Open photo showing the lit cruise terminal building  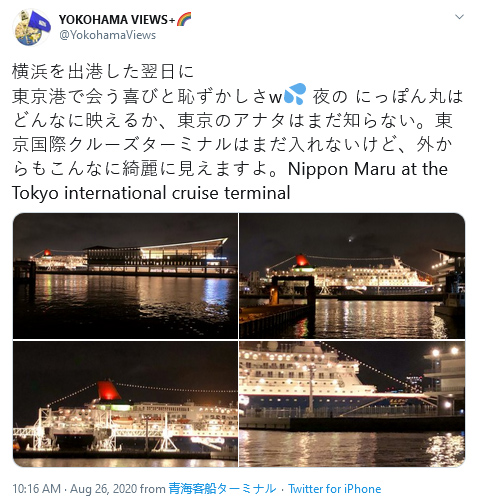point(125,276)
